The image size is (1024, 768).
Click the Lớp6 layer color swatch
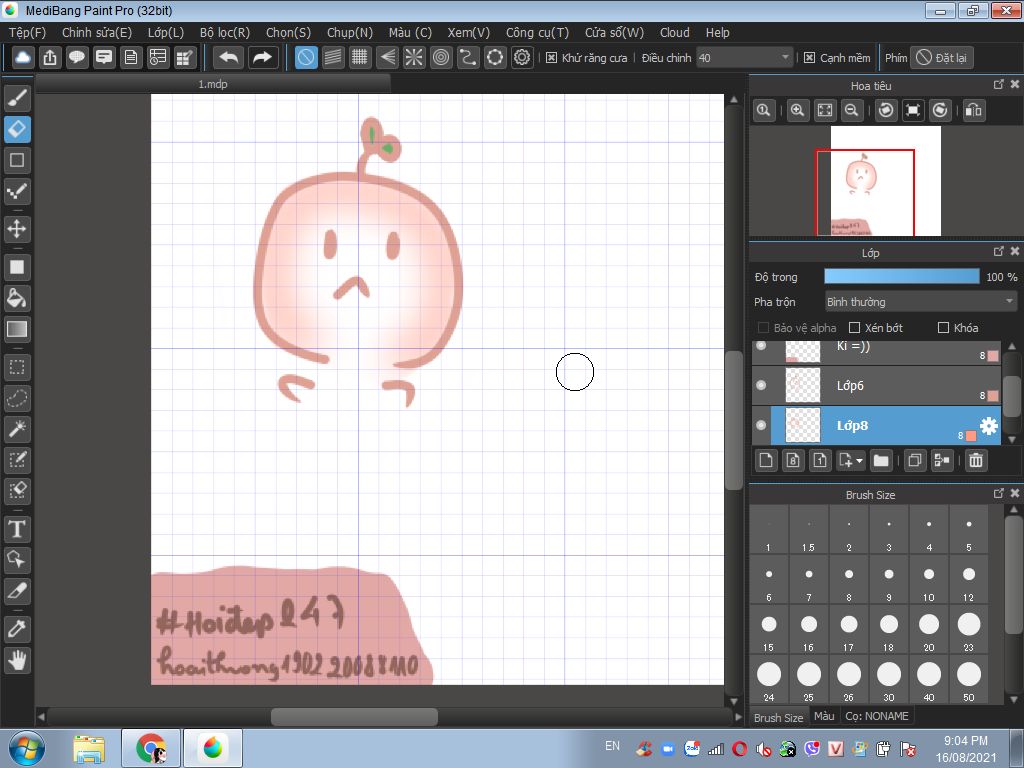point(993,395)
